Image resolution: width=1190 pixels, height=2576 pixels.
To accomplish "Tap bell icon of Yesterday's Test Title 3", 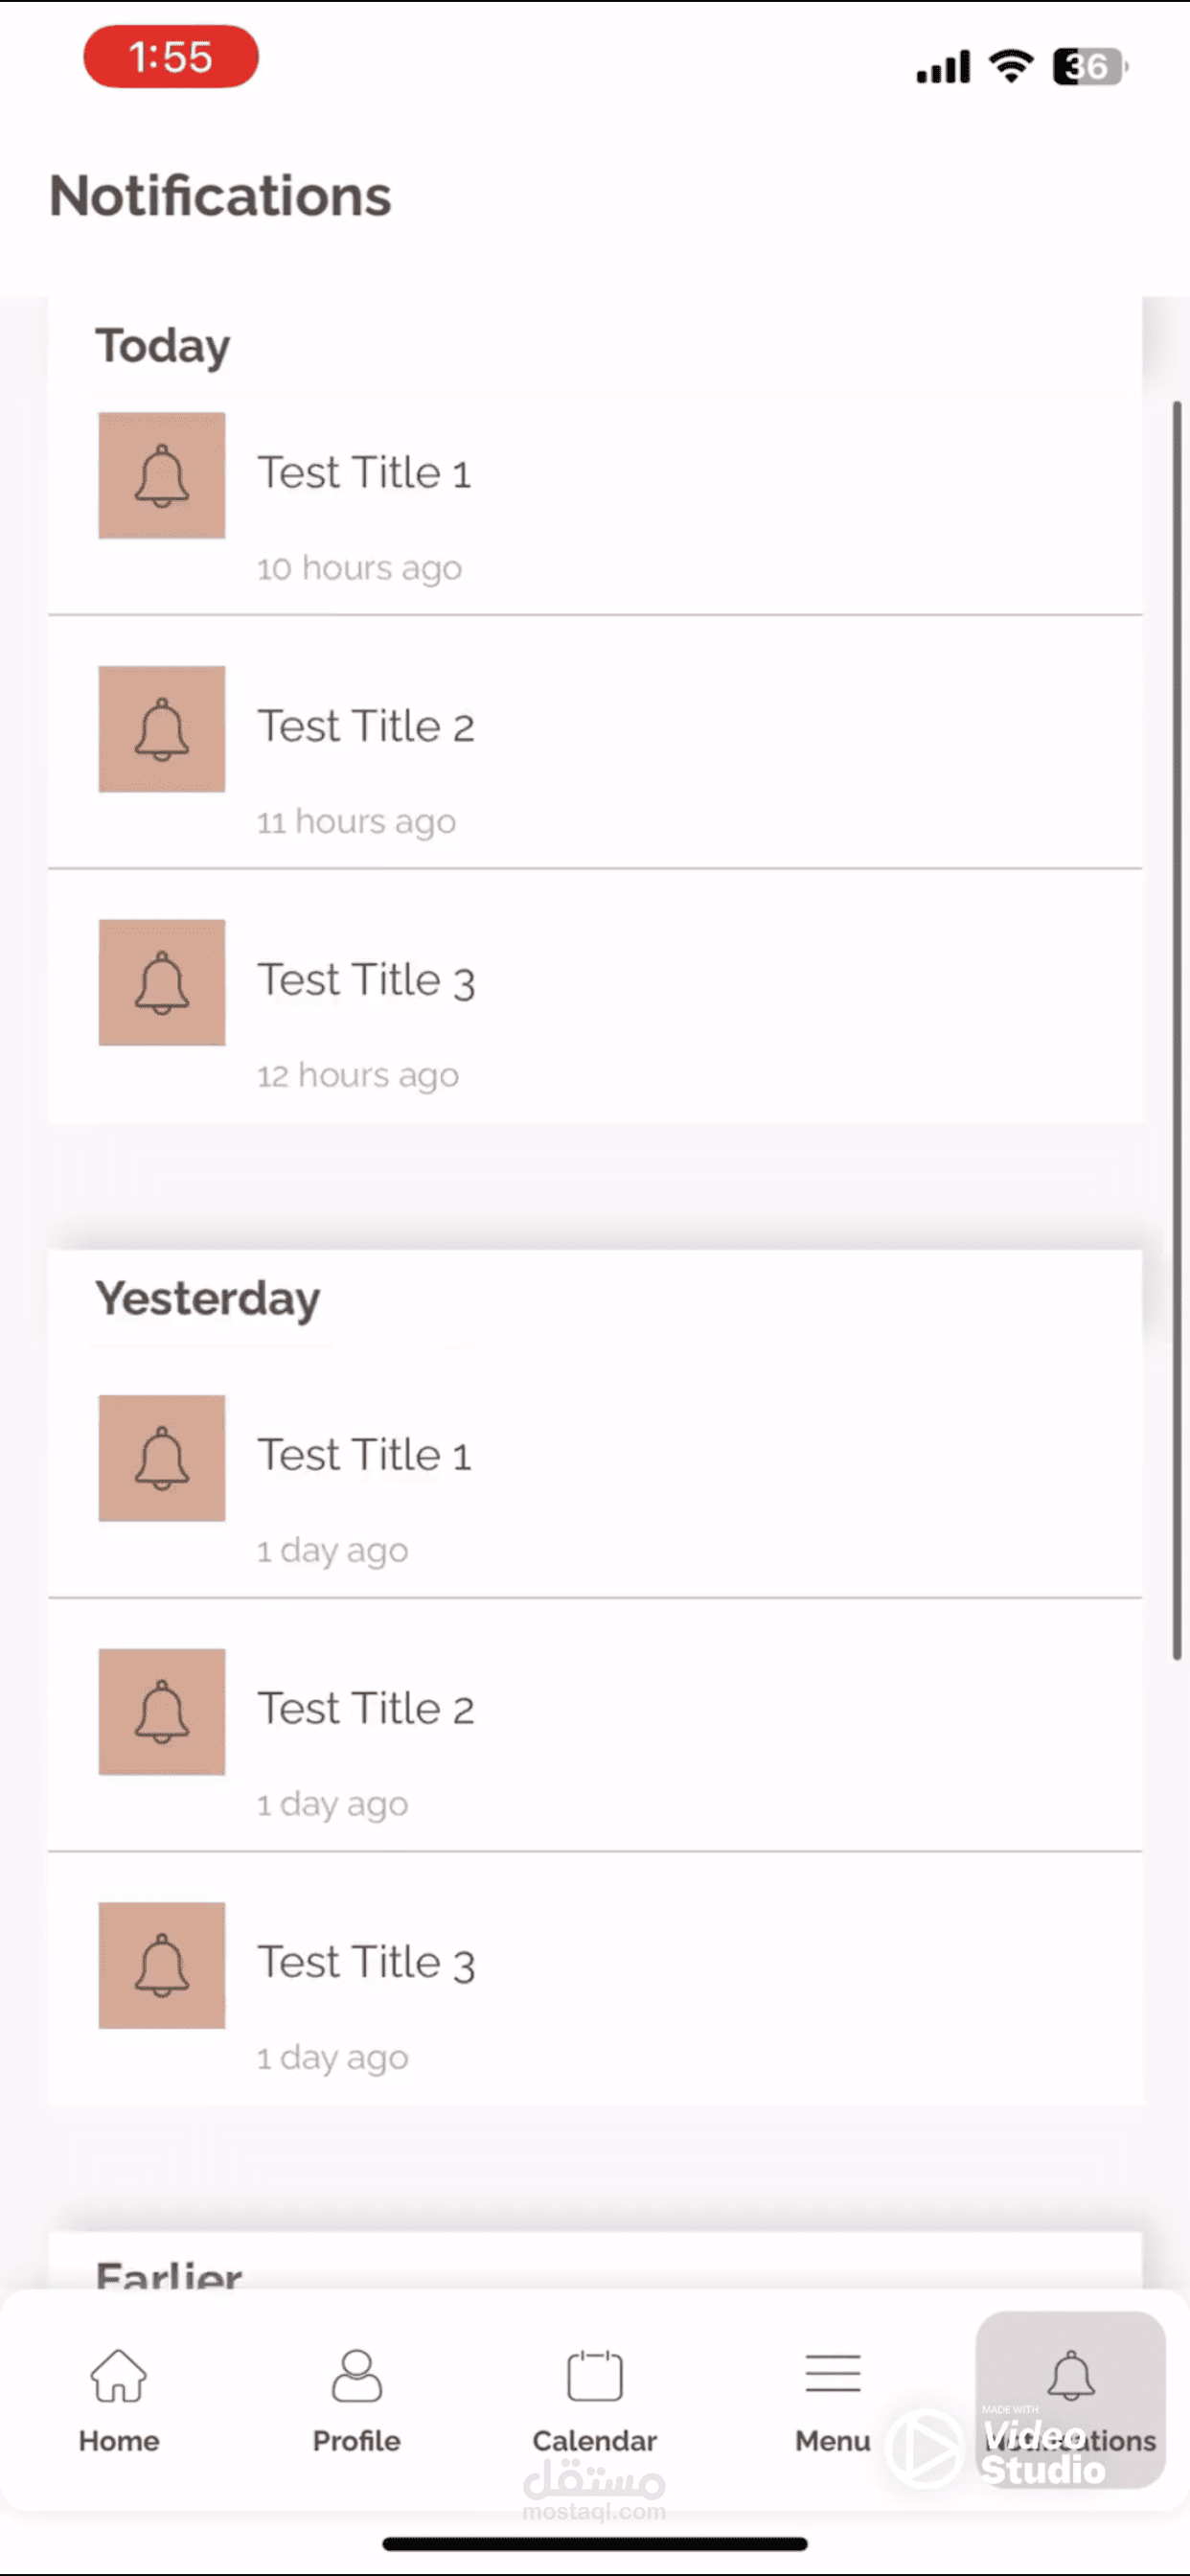I will point(162,1965).
